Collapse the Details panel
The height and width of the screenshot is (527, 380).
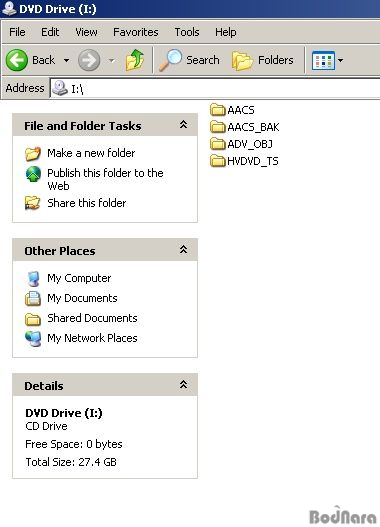(183, 384)
